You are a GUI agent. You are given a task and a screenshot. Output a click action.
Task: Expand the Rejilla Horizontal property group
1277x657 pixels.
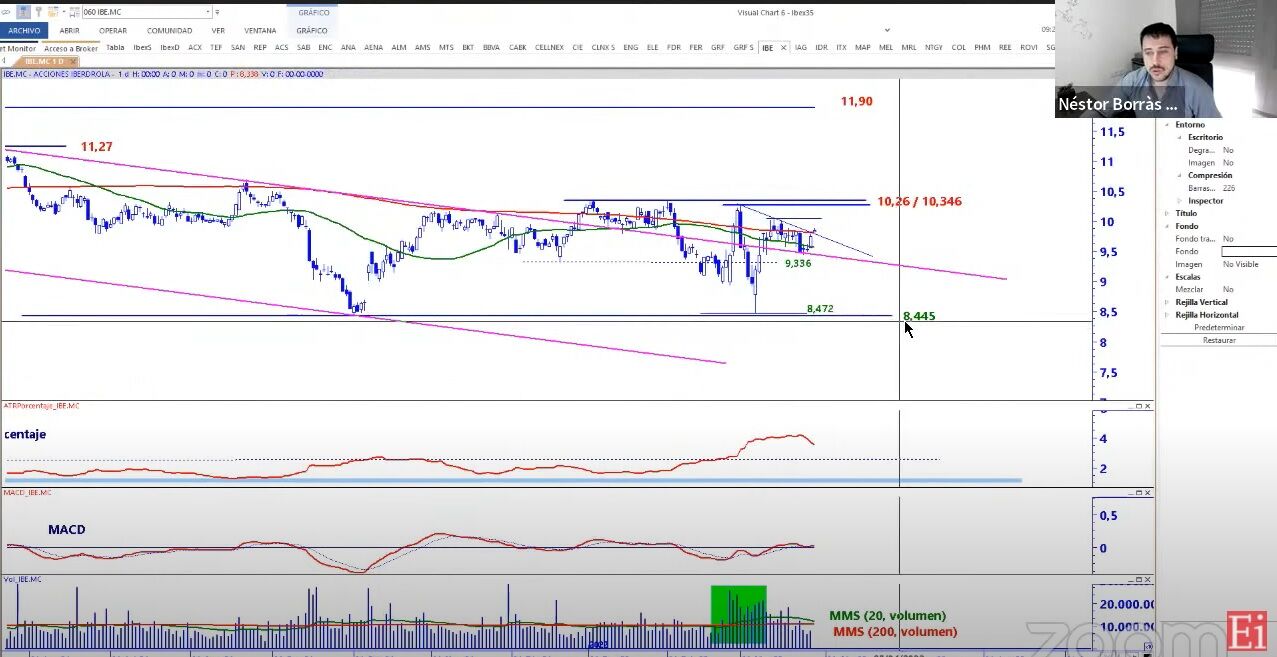1167,315
